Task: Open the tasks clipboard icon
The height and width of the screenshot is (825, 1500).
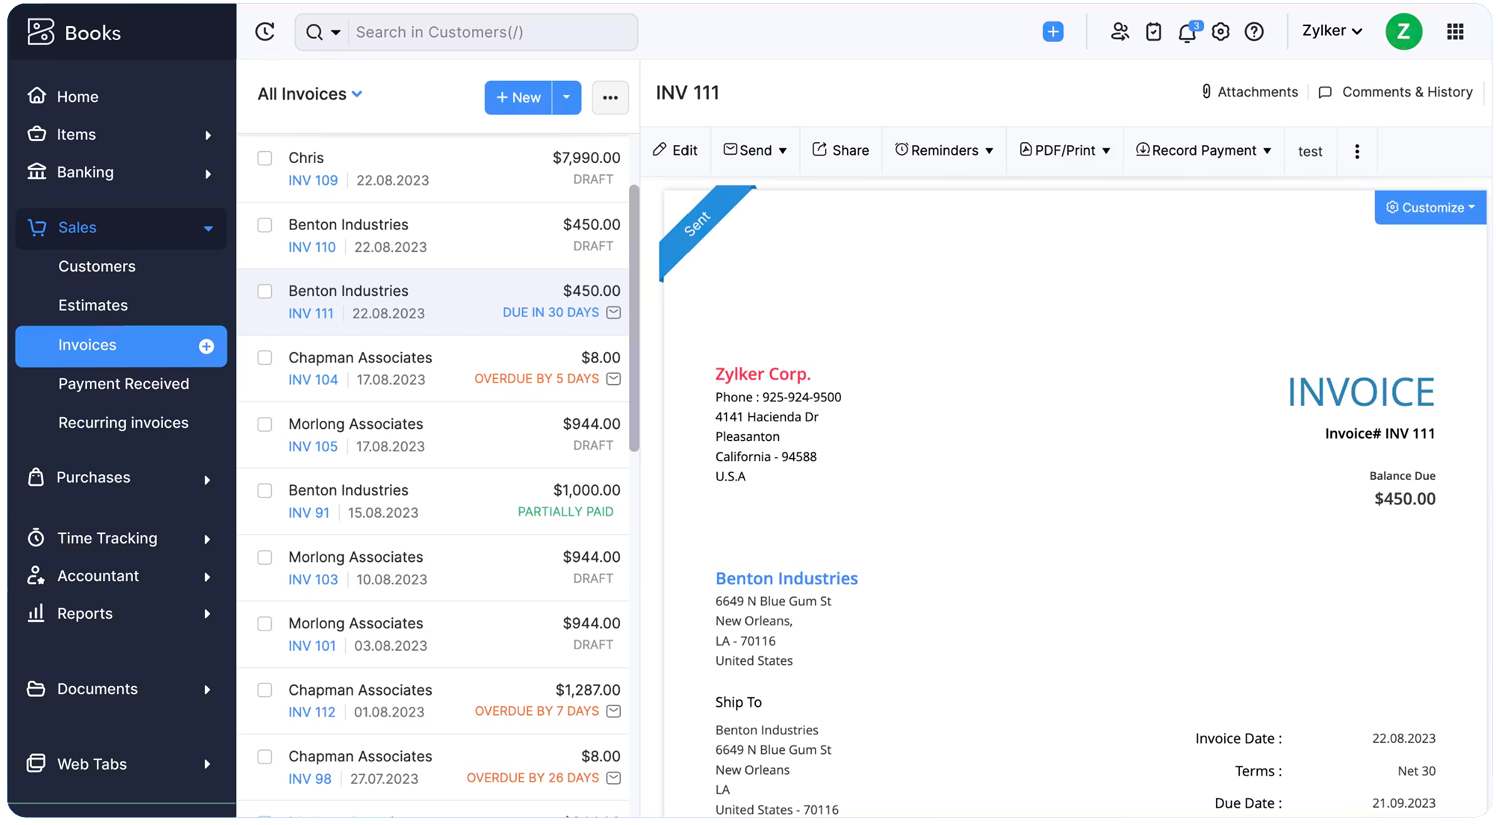Action: point(1153,32)
